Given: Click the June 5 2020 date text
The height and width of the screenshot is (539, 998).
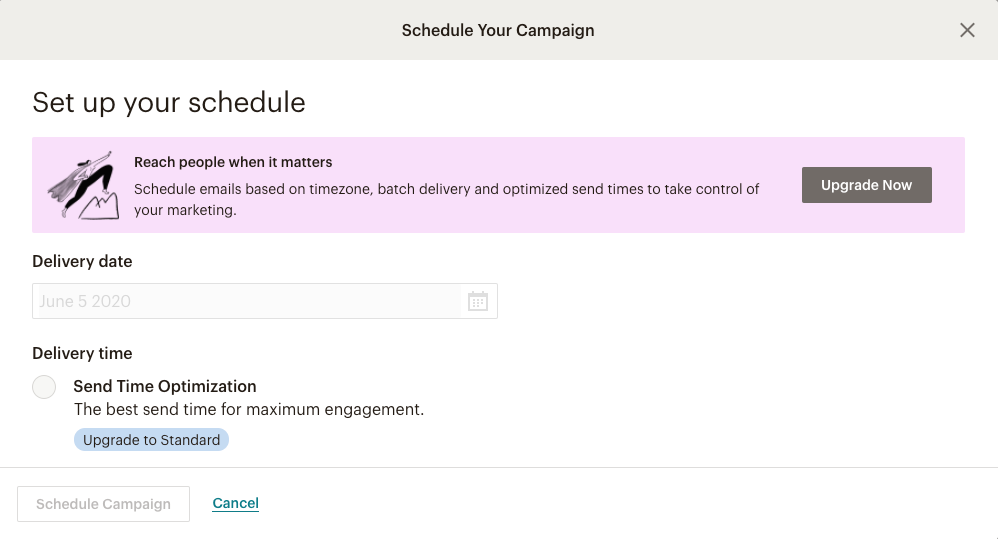Looking at the screenshot, I should pos(85,301).
